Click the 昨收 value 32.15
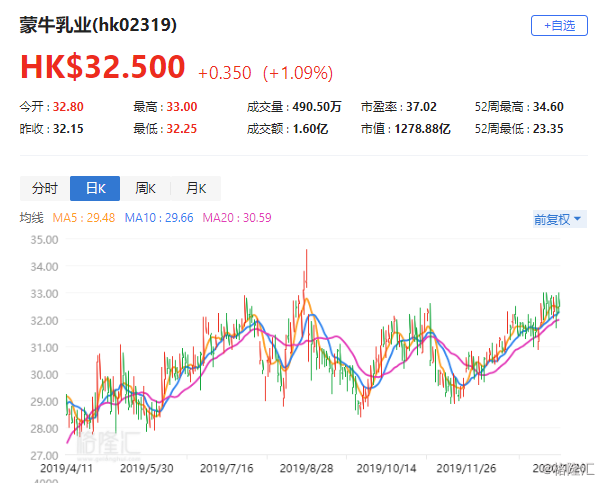 coord(68,129)
